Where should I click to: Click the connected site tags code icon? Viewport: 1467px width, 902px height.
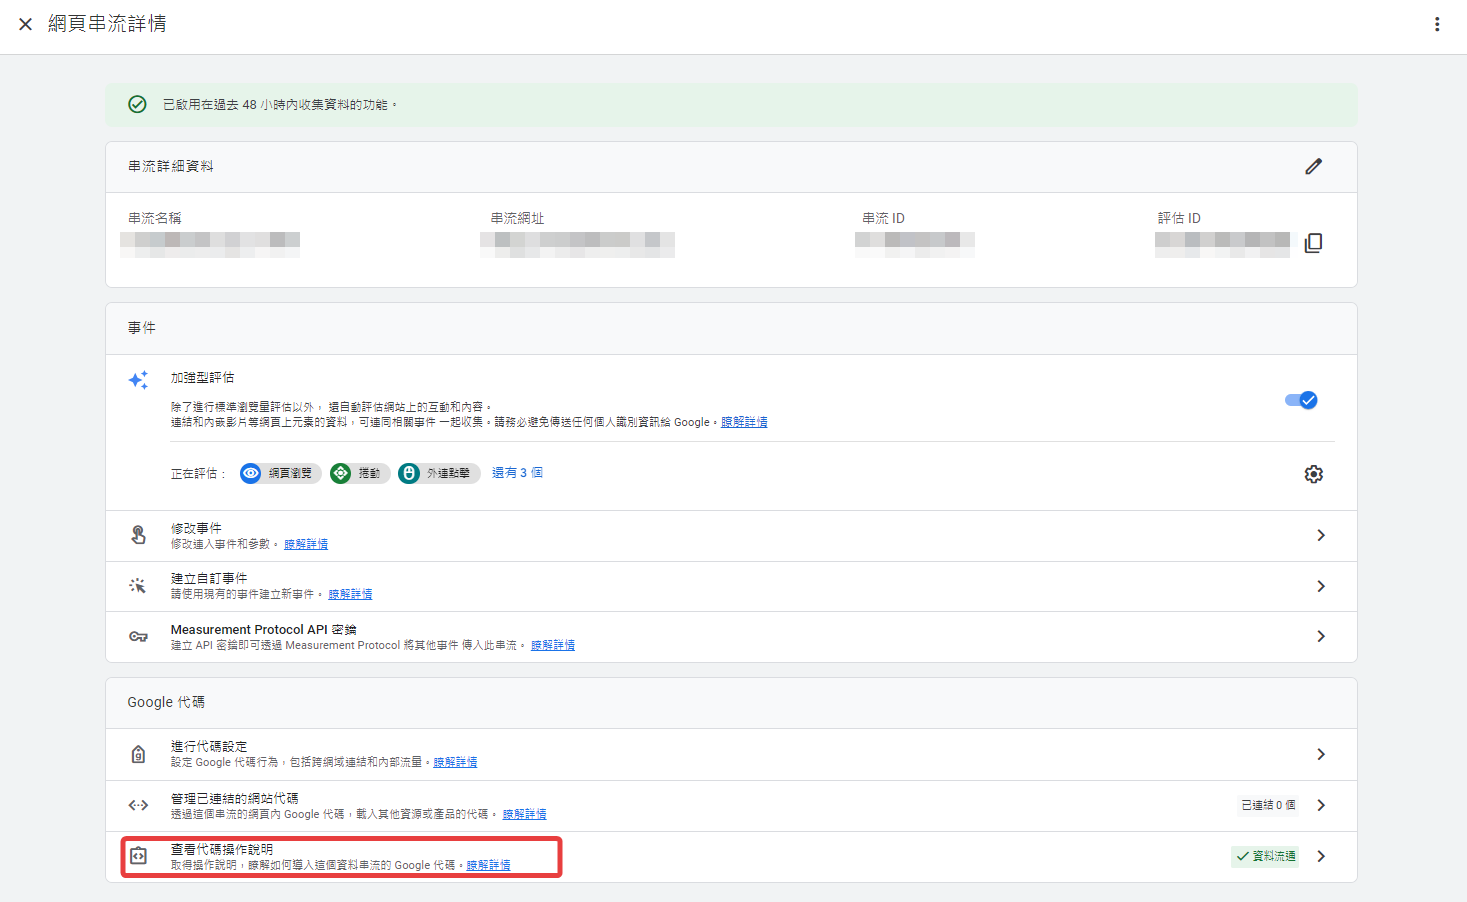[139, 805]
